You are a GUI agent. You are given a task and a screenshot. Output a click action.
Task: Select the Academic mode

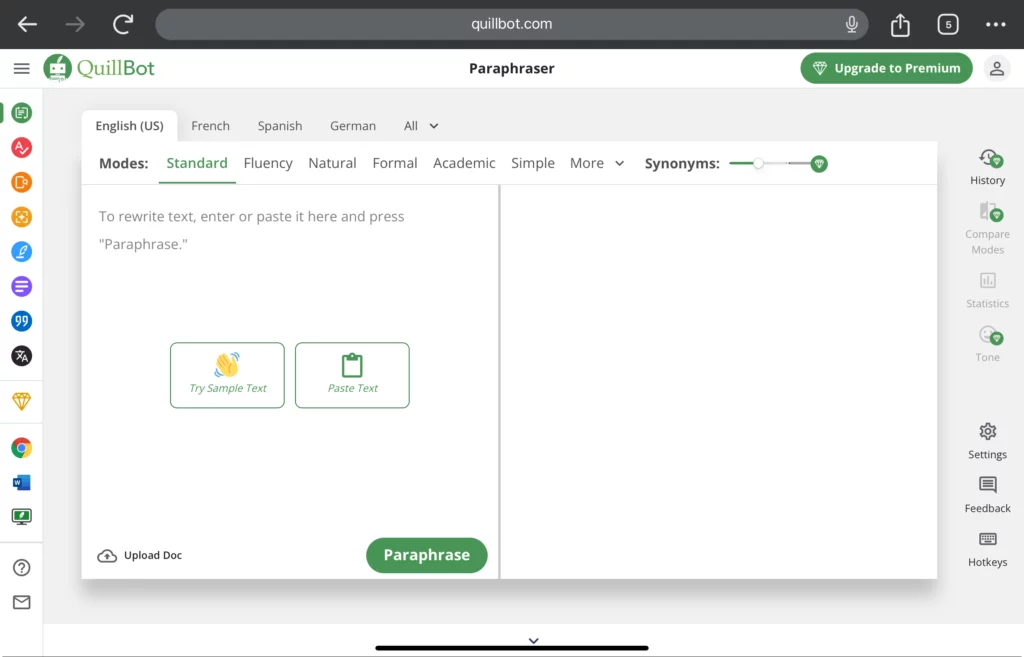pos(464,163)
